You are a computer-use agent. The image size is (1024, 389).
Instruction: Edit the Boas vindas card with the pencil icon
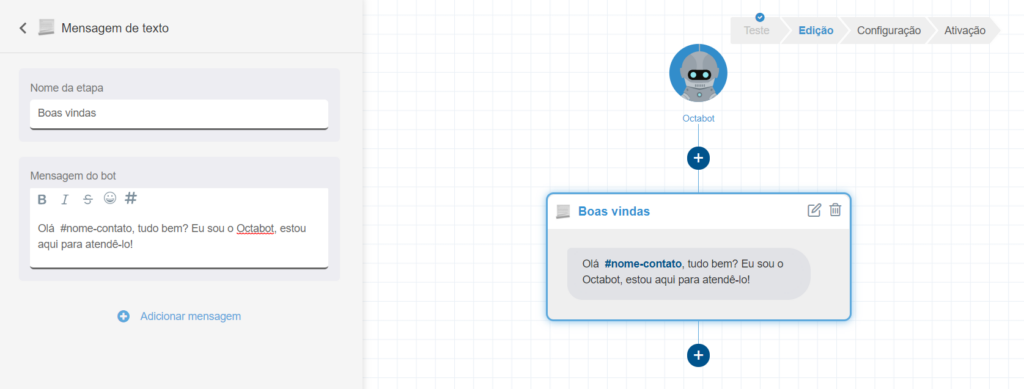pos(814,210)
